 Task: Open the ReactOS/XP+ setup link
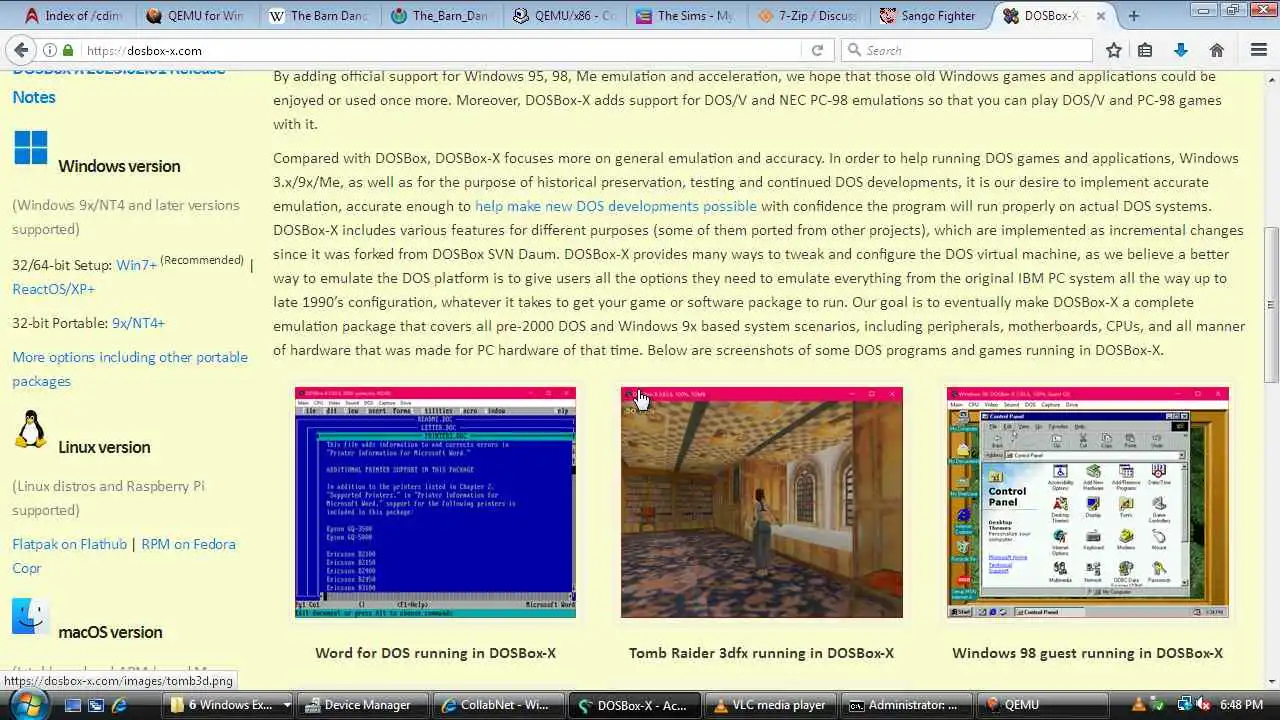[x=54, y=289]
